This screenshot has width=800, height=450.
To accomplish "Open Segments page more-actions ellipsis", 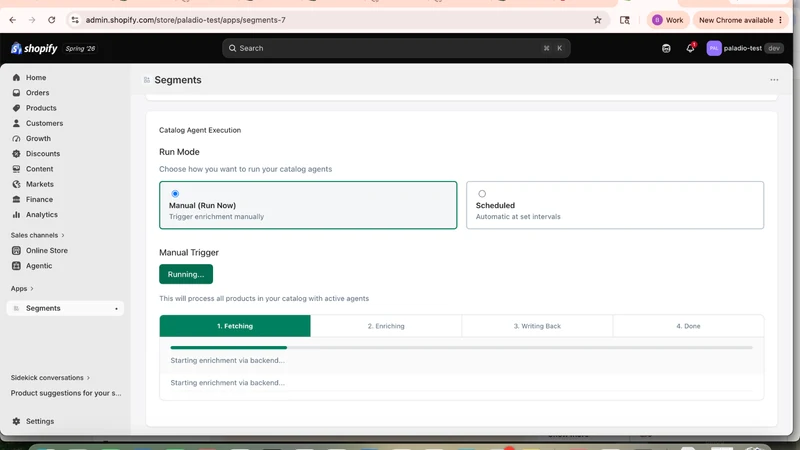I will click(x=774, y=80).
